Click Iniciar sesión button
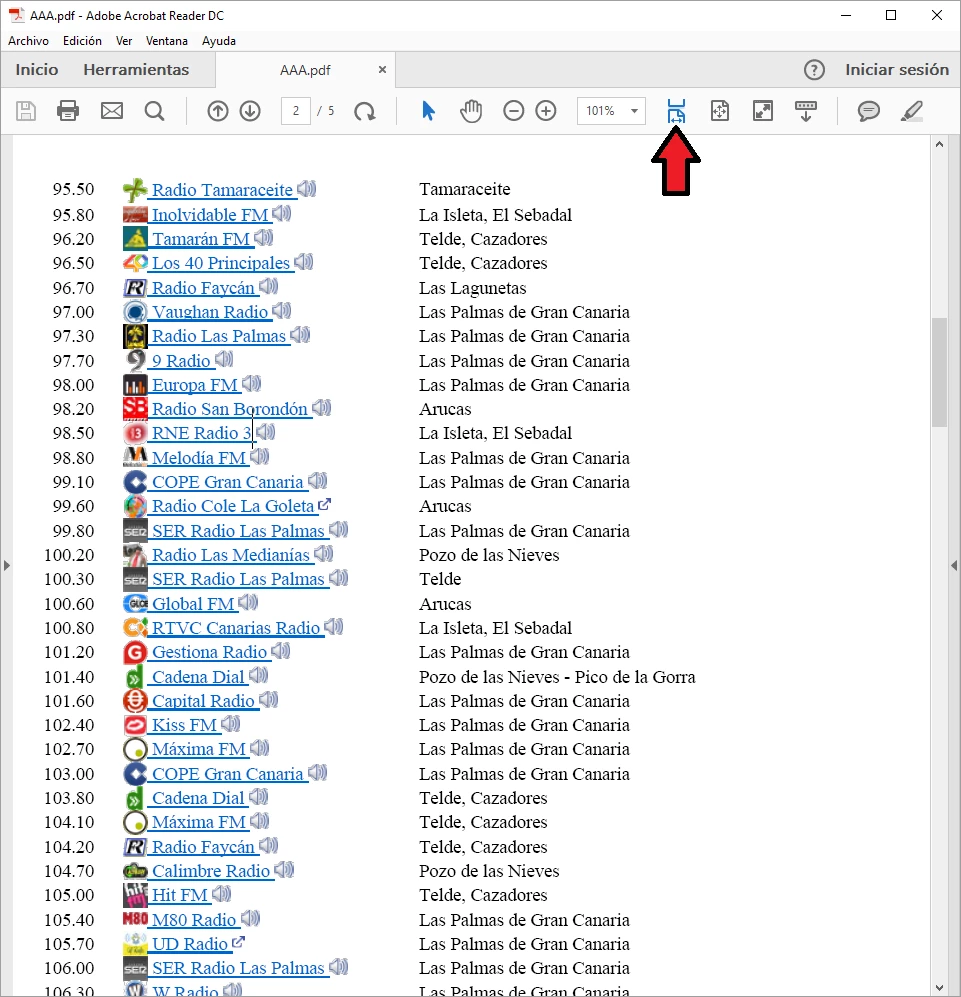Image resolution: width=961 pixels, height=997 pixels. 897,69
